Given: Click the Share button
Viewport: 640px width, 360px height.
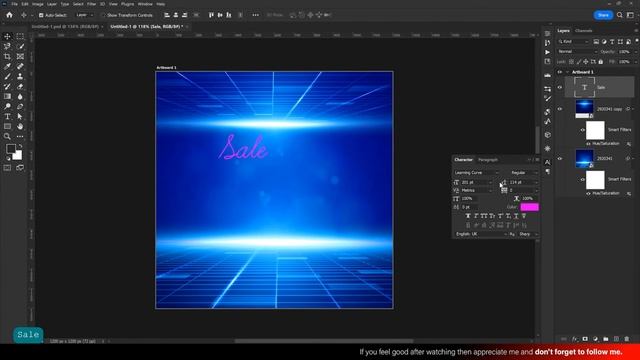Looking at the screenshot, I should (603, 15).
